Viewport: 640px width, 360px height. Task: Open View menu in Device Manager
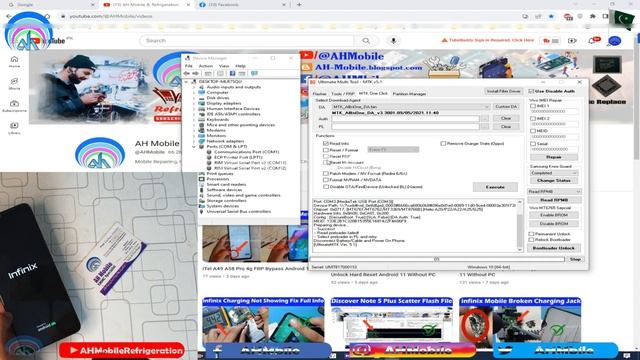(224, 66)
